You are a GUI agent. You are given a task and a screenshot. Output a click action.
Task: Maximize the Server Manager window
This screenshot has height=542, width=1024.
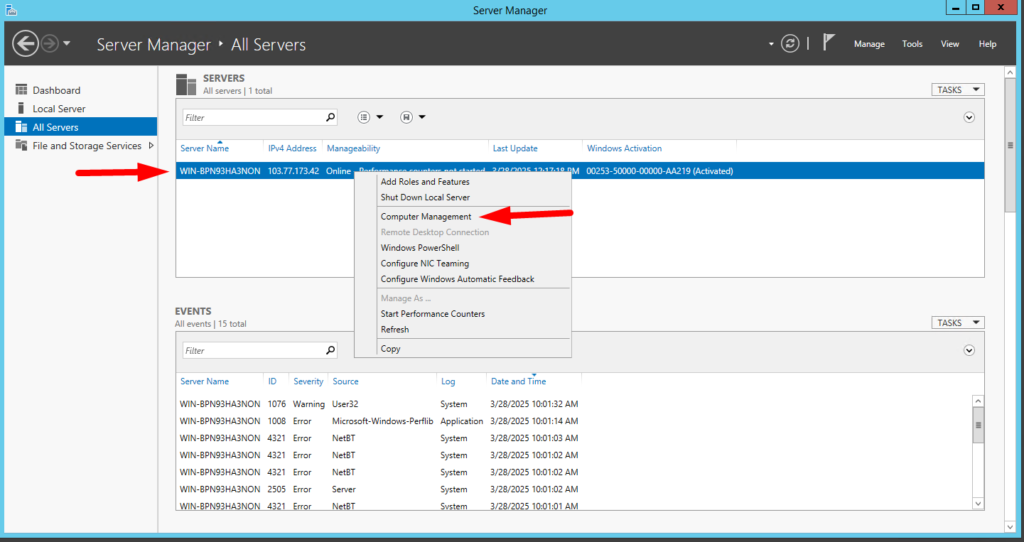[x=975, y=7]
